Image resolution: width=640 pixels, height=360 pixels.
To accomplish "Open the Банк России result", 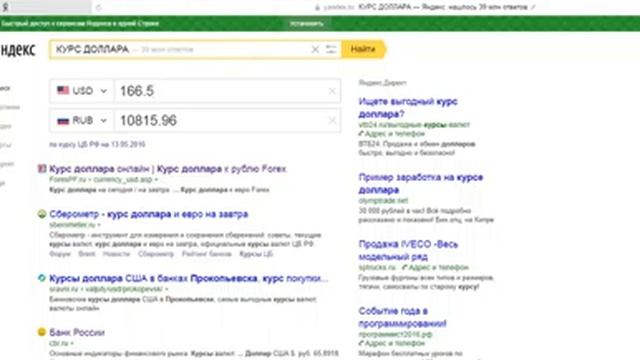I will coord(77,332).
